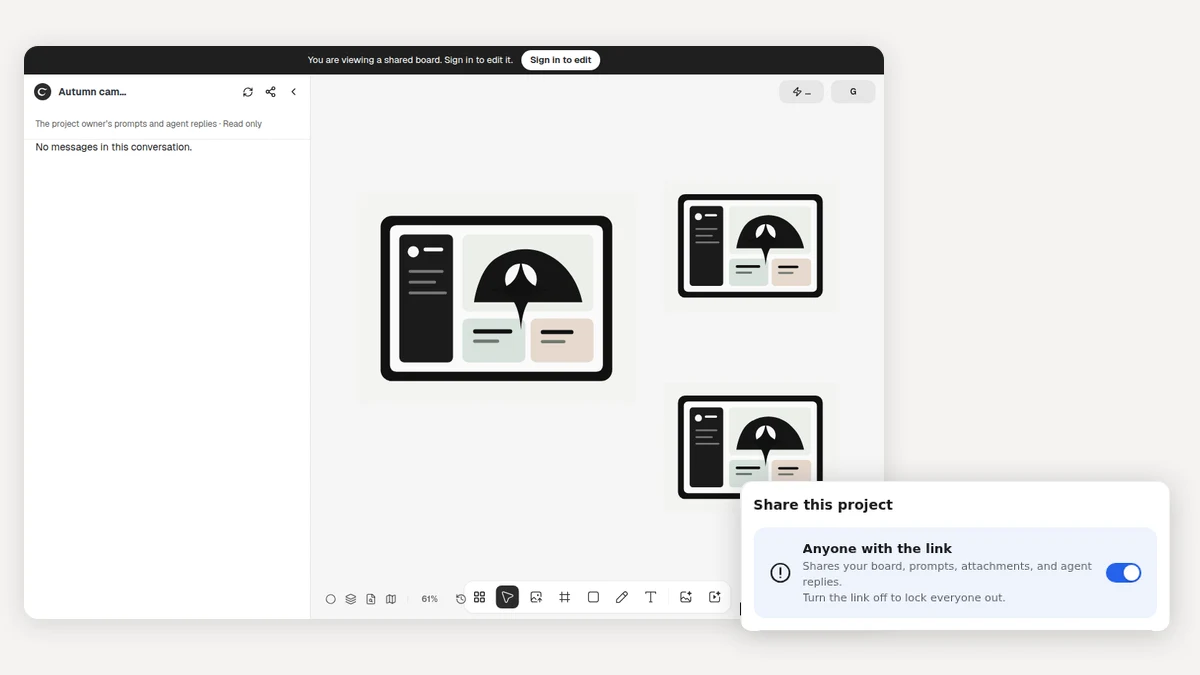Click the Sign in to edit button

[560, 60]
